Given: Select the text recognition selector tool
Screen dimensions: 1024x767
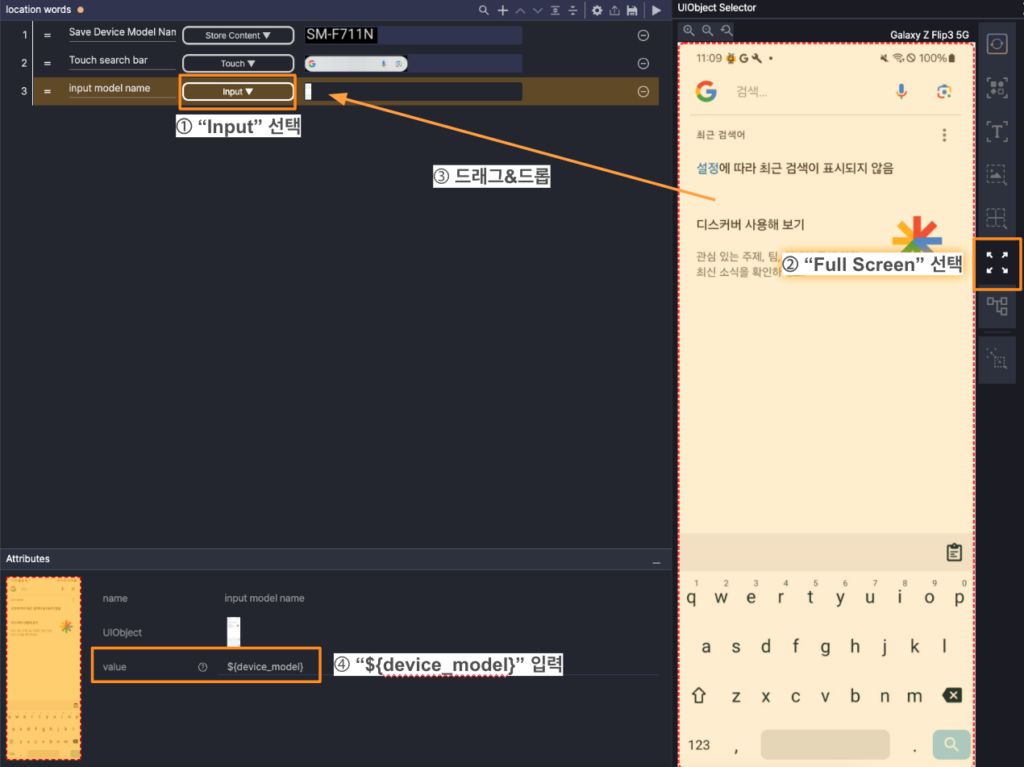Looking at the screenshot, I should coord(997,131).
